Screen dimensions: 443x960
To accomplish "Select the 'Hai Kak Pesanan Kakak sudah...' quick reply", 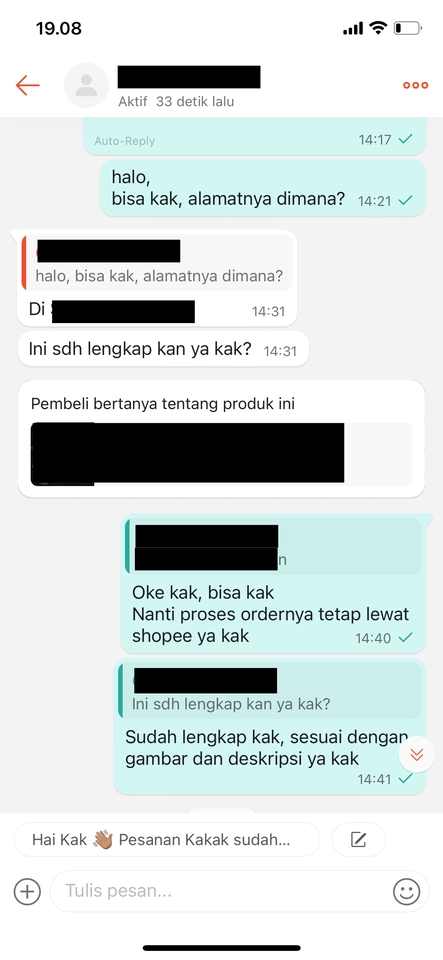I will pyautogui.click(x=166, y=839).
